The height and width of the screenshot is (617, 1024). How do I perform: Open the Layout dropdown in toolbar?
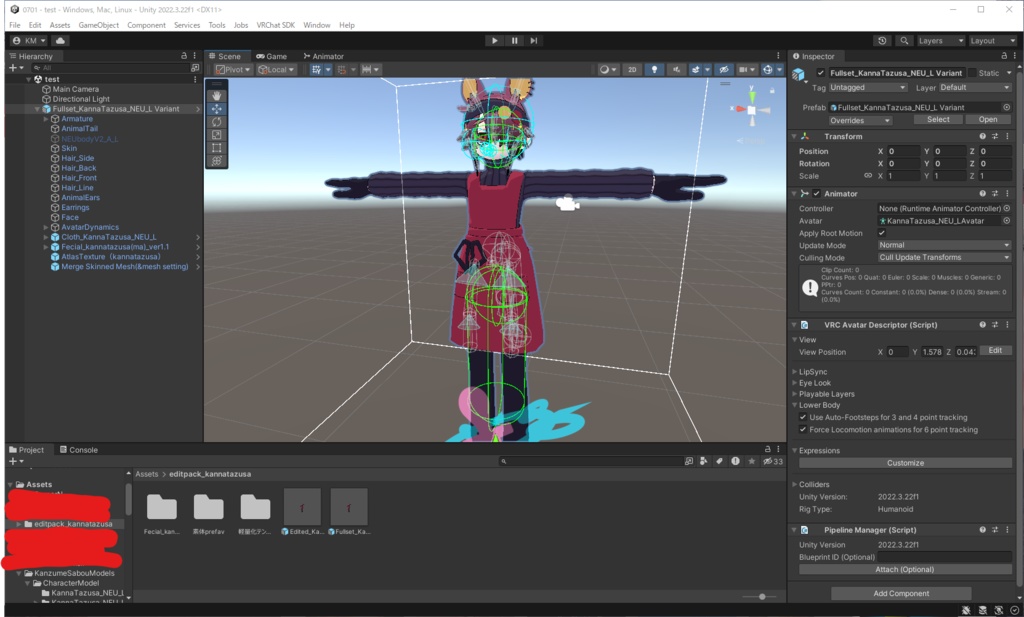tap(993, 40)
